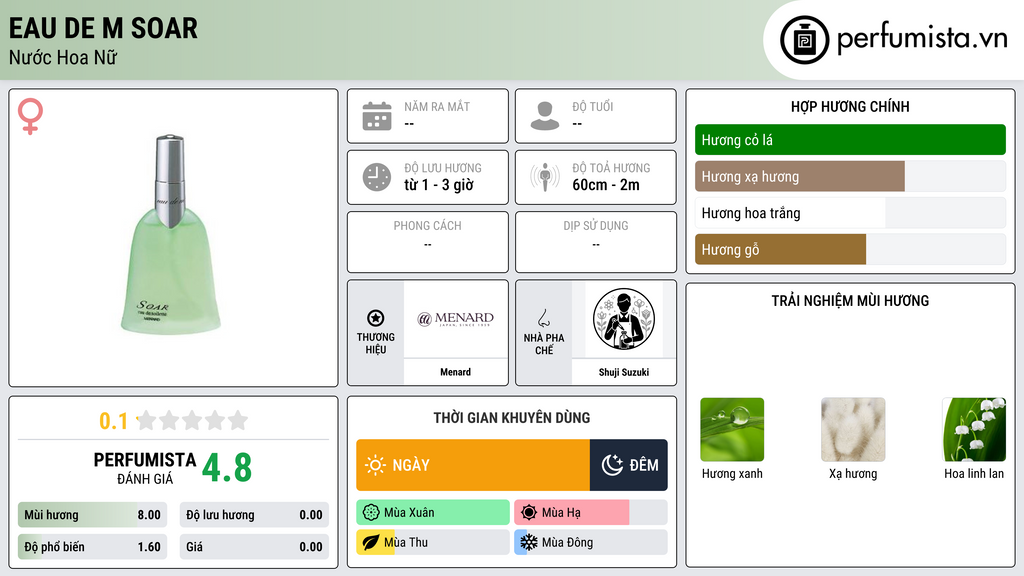Viewport: 1024px width, 576px height.
Task: Select the Xạ hương note image
Action: pyautogui.click(x=853, y=430)
